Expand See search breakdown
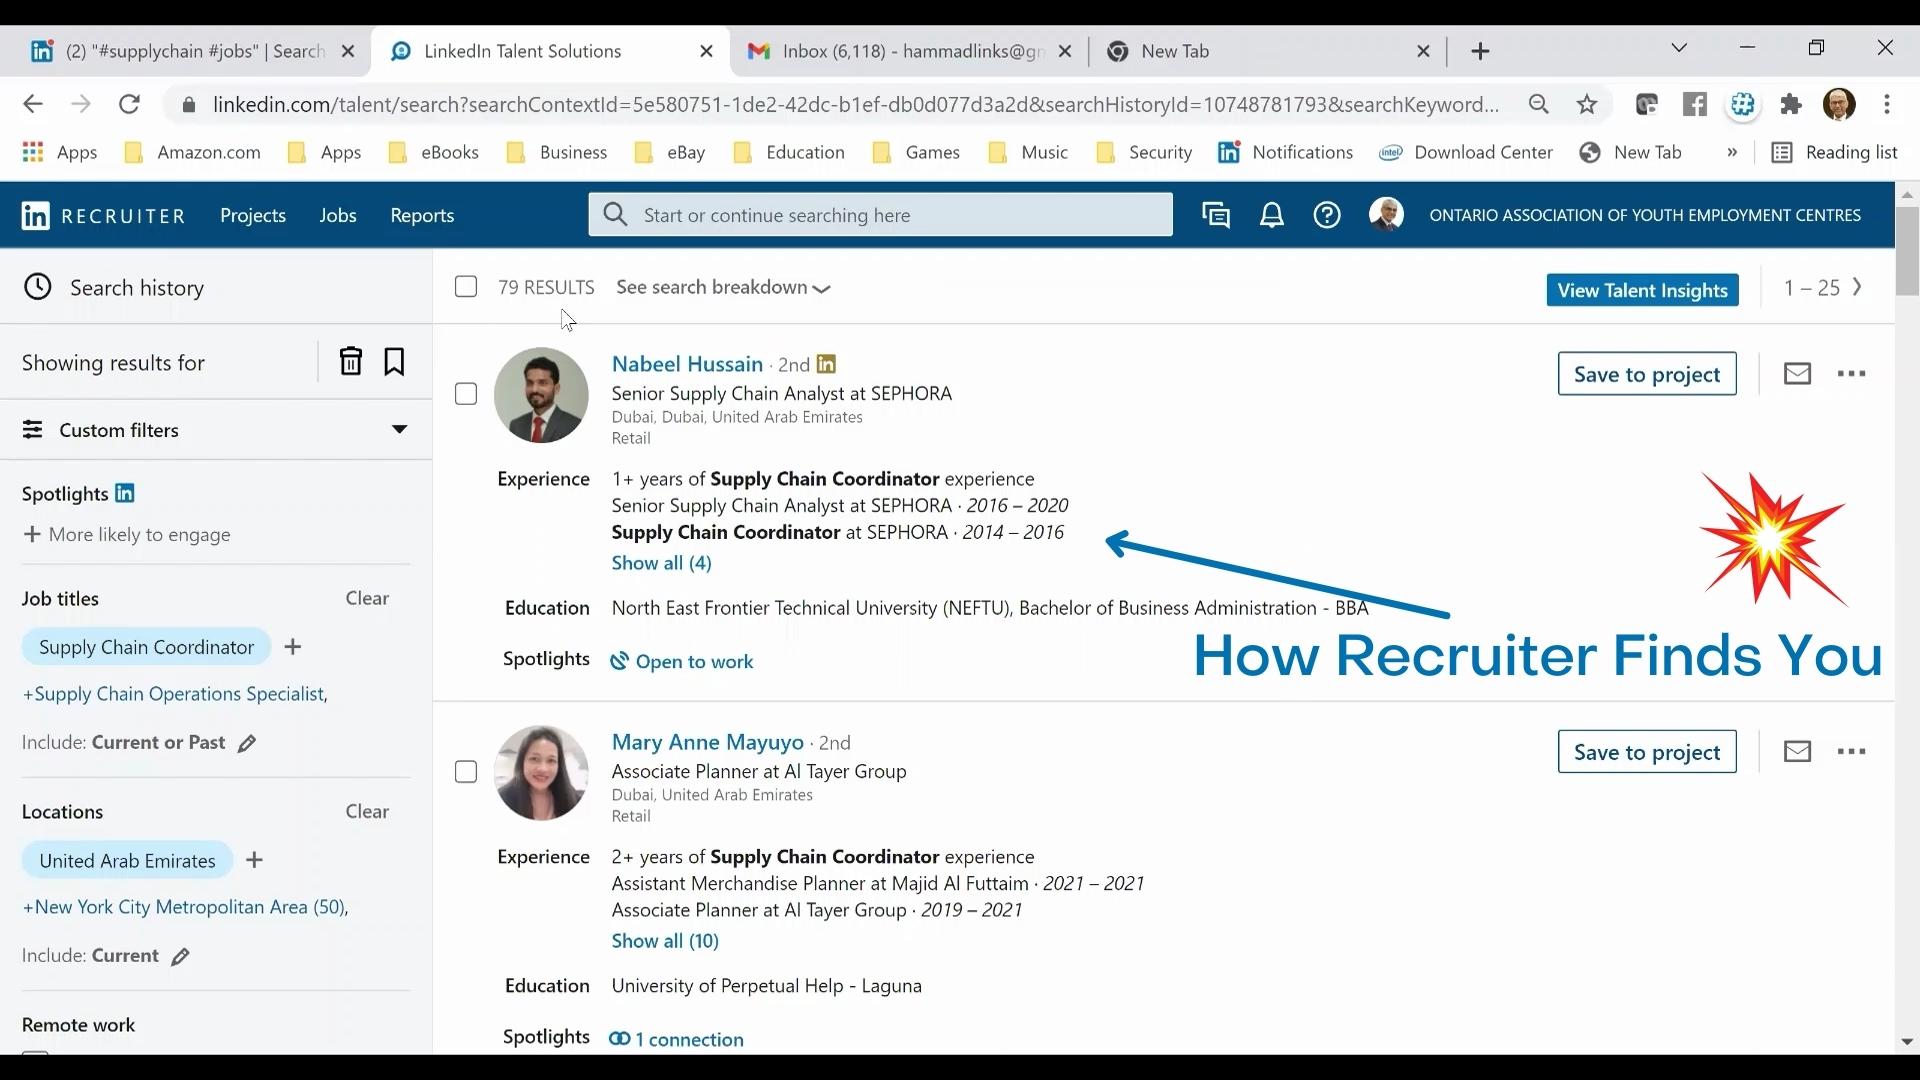This screenshot has width=1920, height=1080. pyautogui.click(x=723, y=288)
